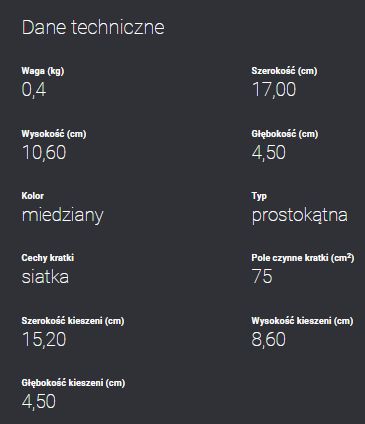Select the Głębokość kieszeni (cm) label
This screenshot has height=424, width=365.
[x=73, y=383]
